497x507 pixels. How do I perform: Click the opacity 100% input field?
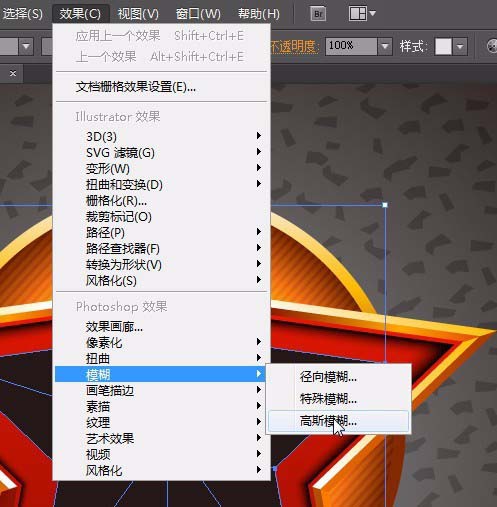351,46
